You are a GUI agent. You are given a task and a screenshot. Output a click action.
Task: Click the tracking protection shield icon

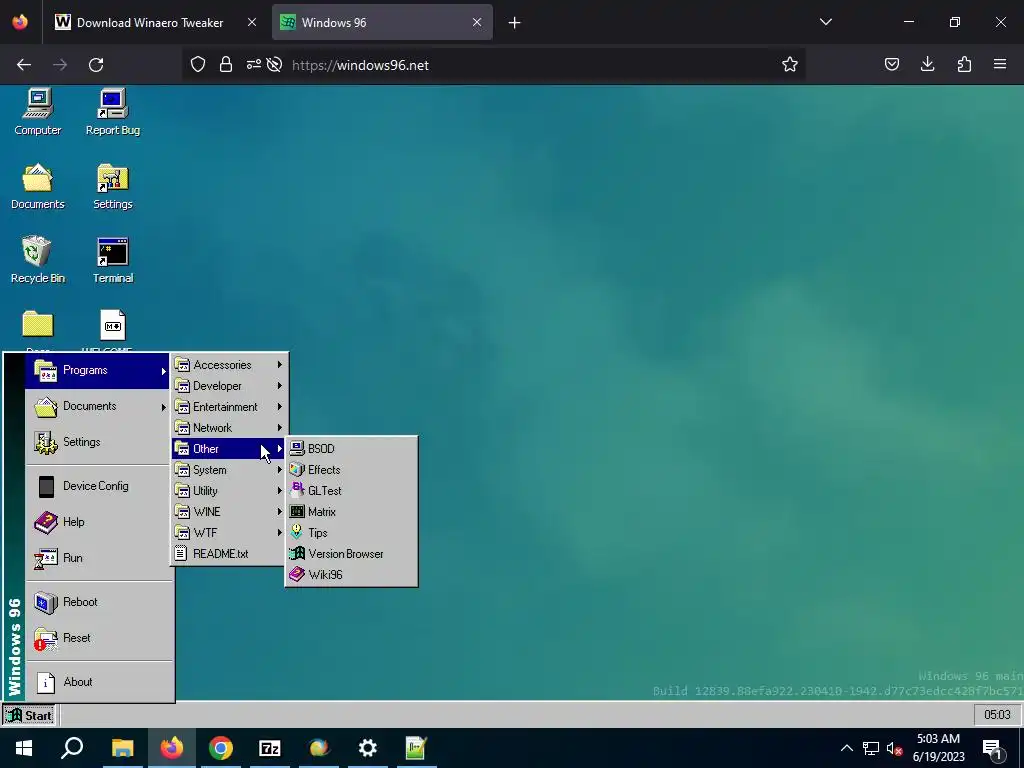pos(198,64)
